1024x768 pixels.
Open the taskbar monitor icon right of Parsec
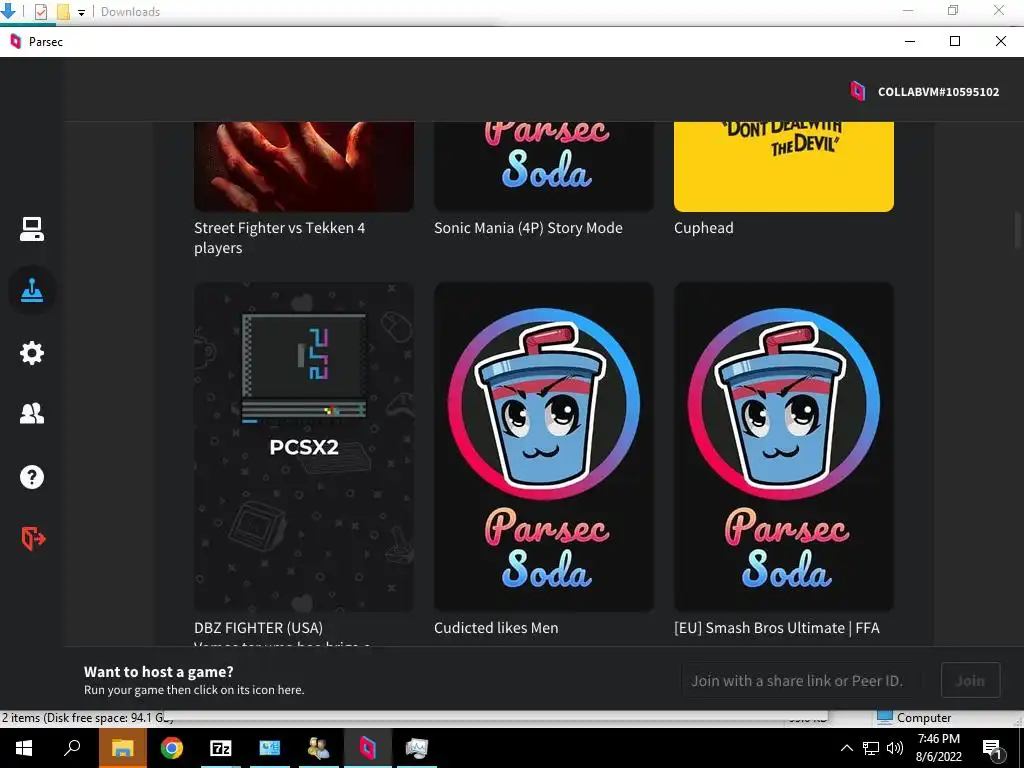(x=416, y=748)
